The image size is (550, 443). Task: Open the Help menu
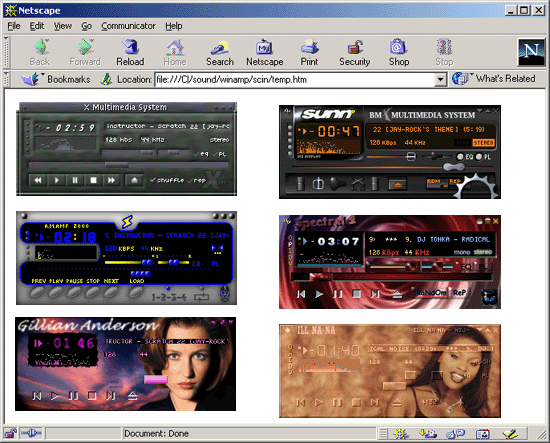click(174, 26)
